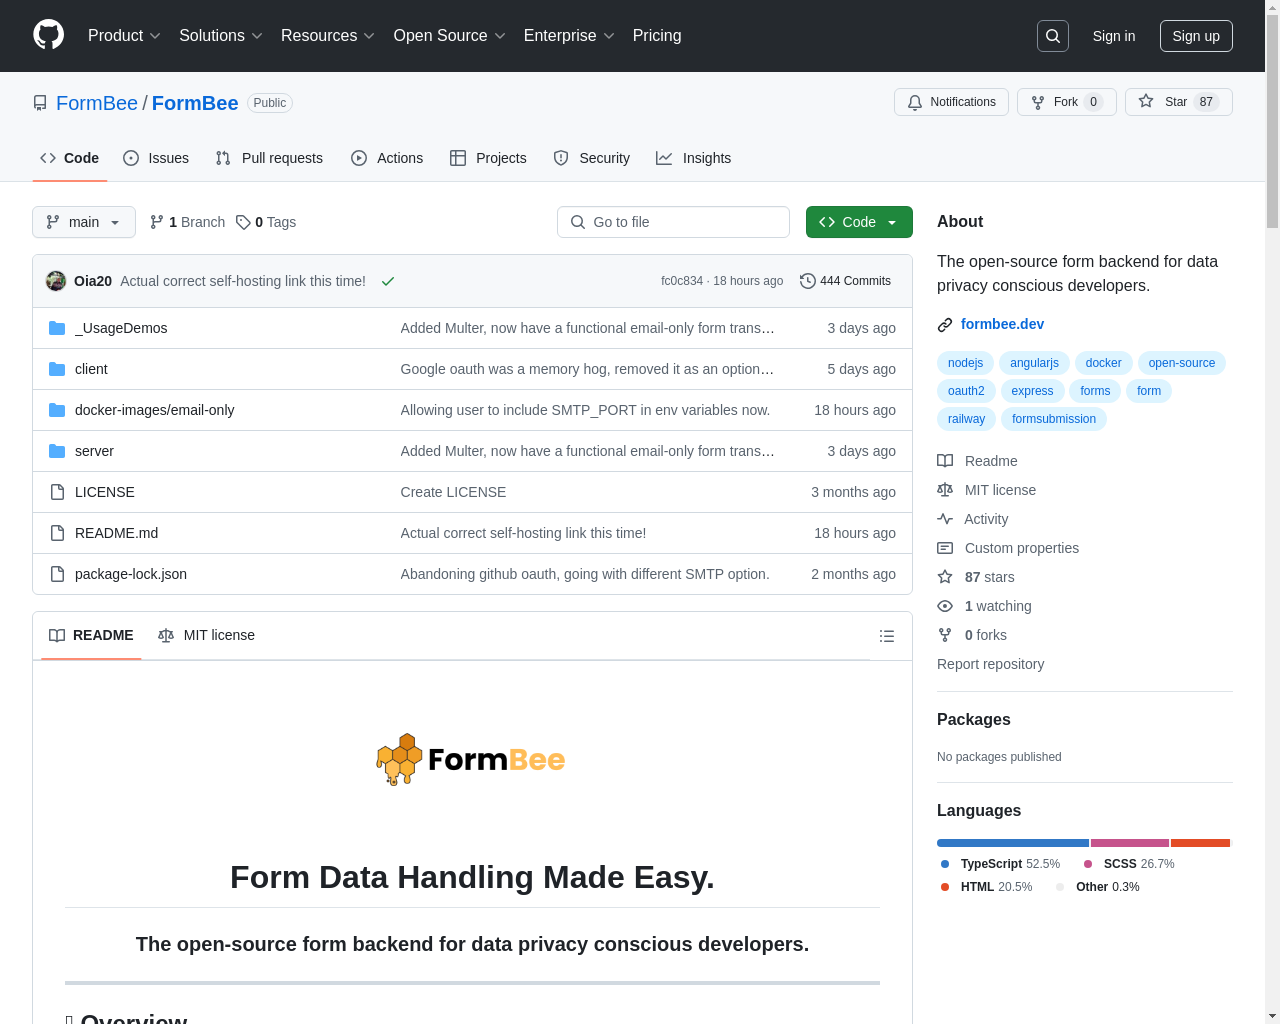1280x1024 pixels.
Task: Open the main branch selector dropdown
Action: 84,222
